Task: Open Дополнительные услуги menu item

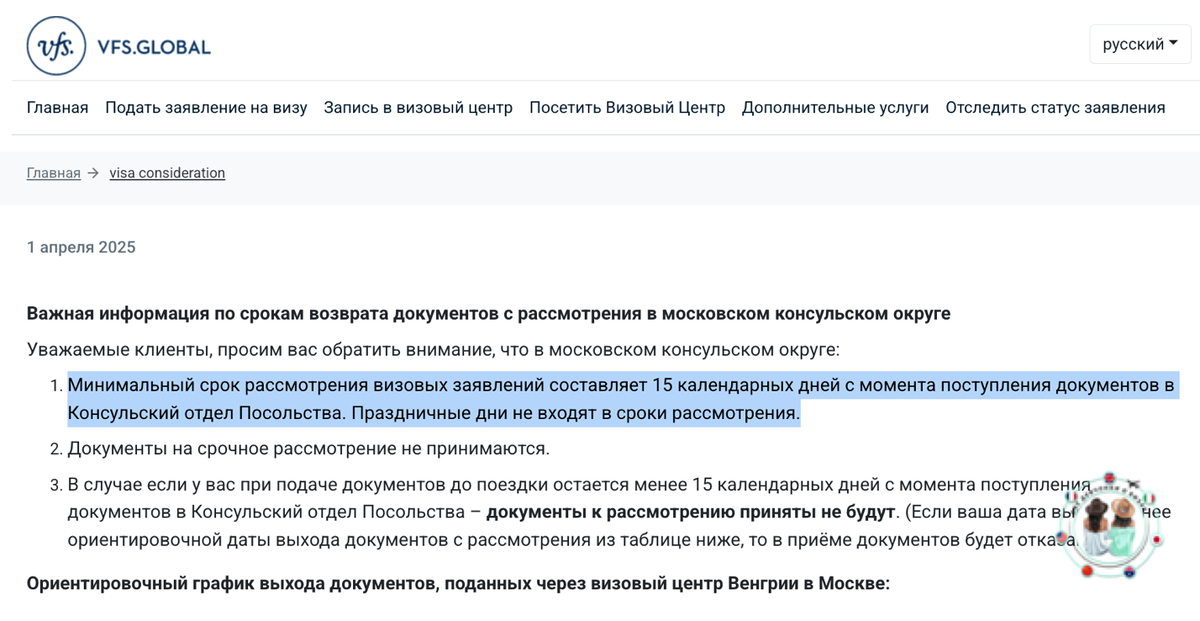Action: (835, 107)
